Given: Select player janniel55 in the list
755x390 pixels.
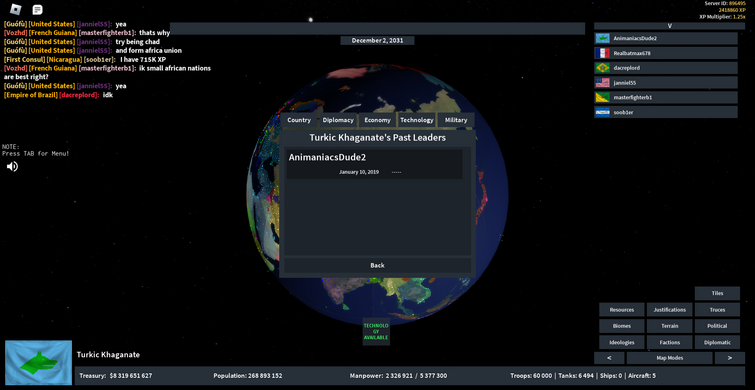Looking at the screenshot, I should click(x=666, y=83).
